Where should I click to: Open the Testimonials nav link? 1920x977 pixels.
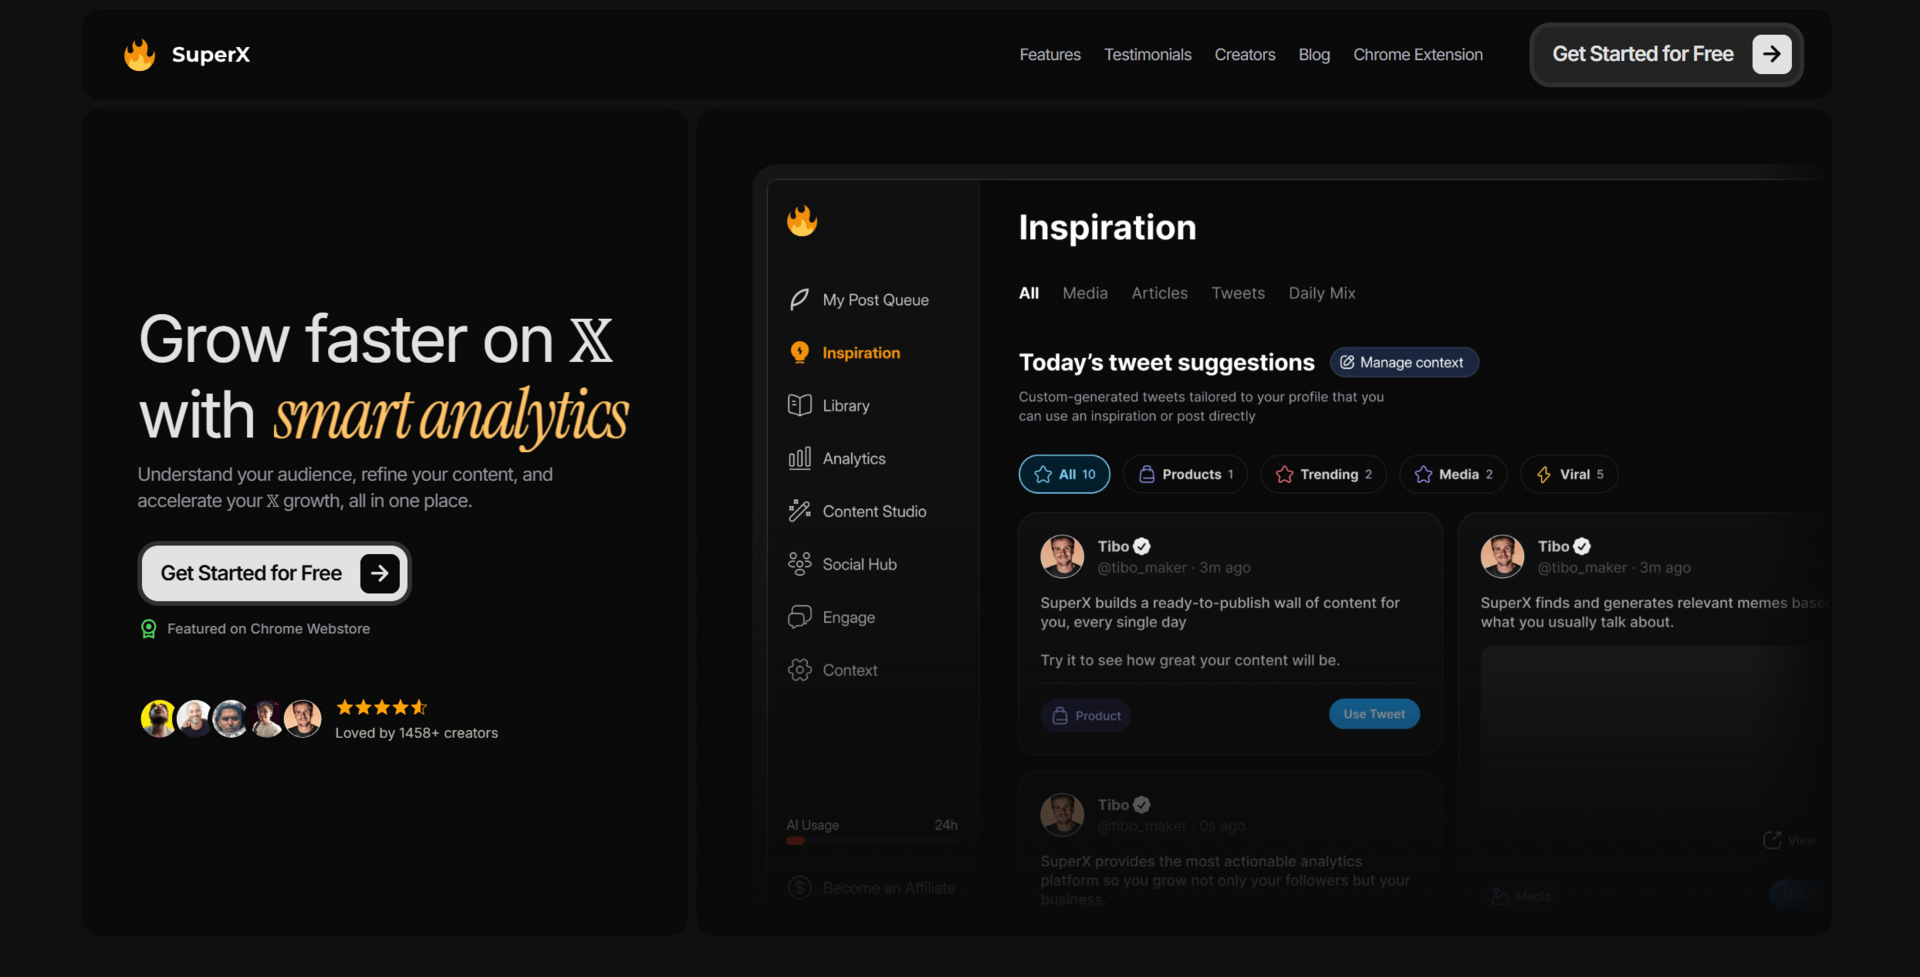[x=1148, y=54]
